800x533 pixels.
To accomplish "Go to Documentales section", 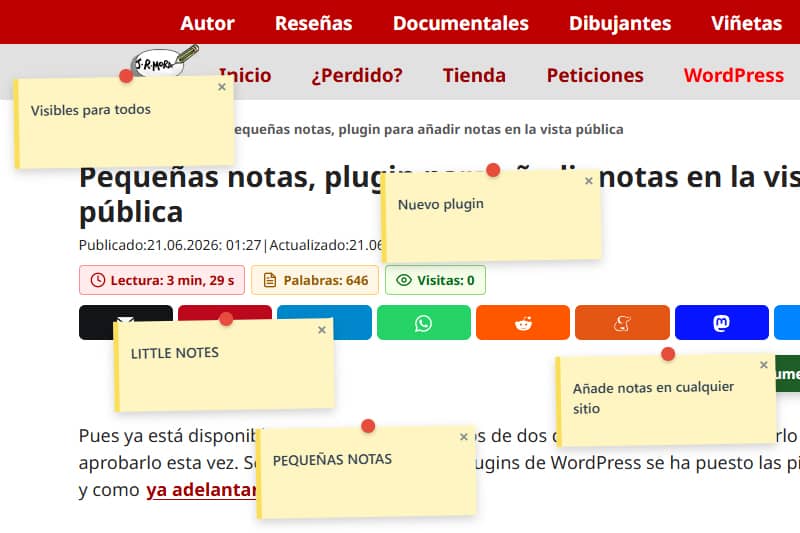I will (461, 23).
